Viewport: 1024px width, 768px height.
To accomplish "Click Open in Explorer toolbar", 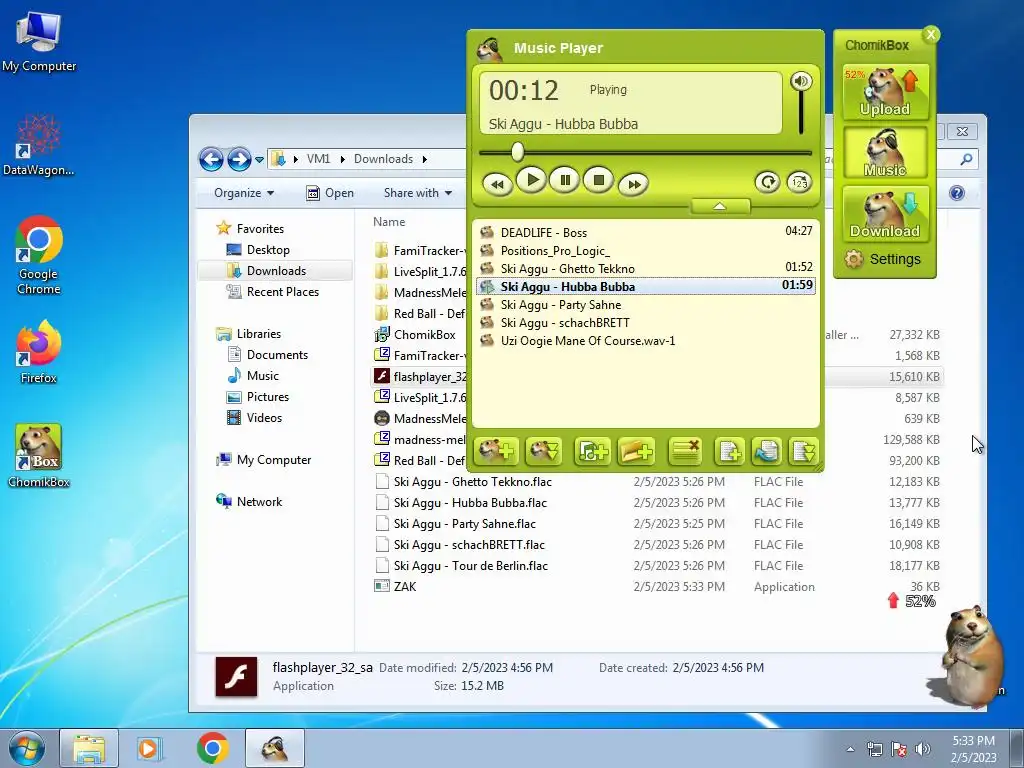I will 330,193.
